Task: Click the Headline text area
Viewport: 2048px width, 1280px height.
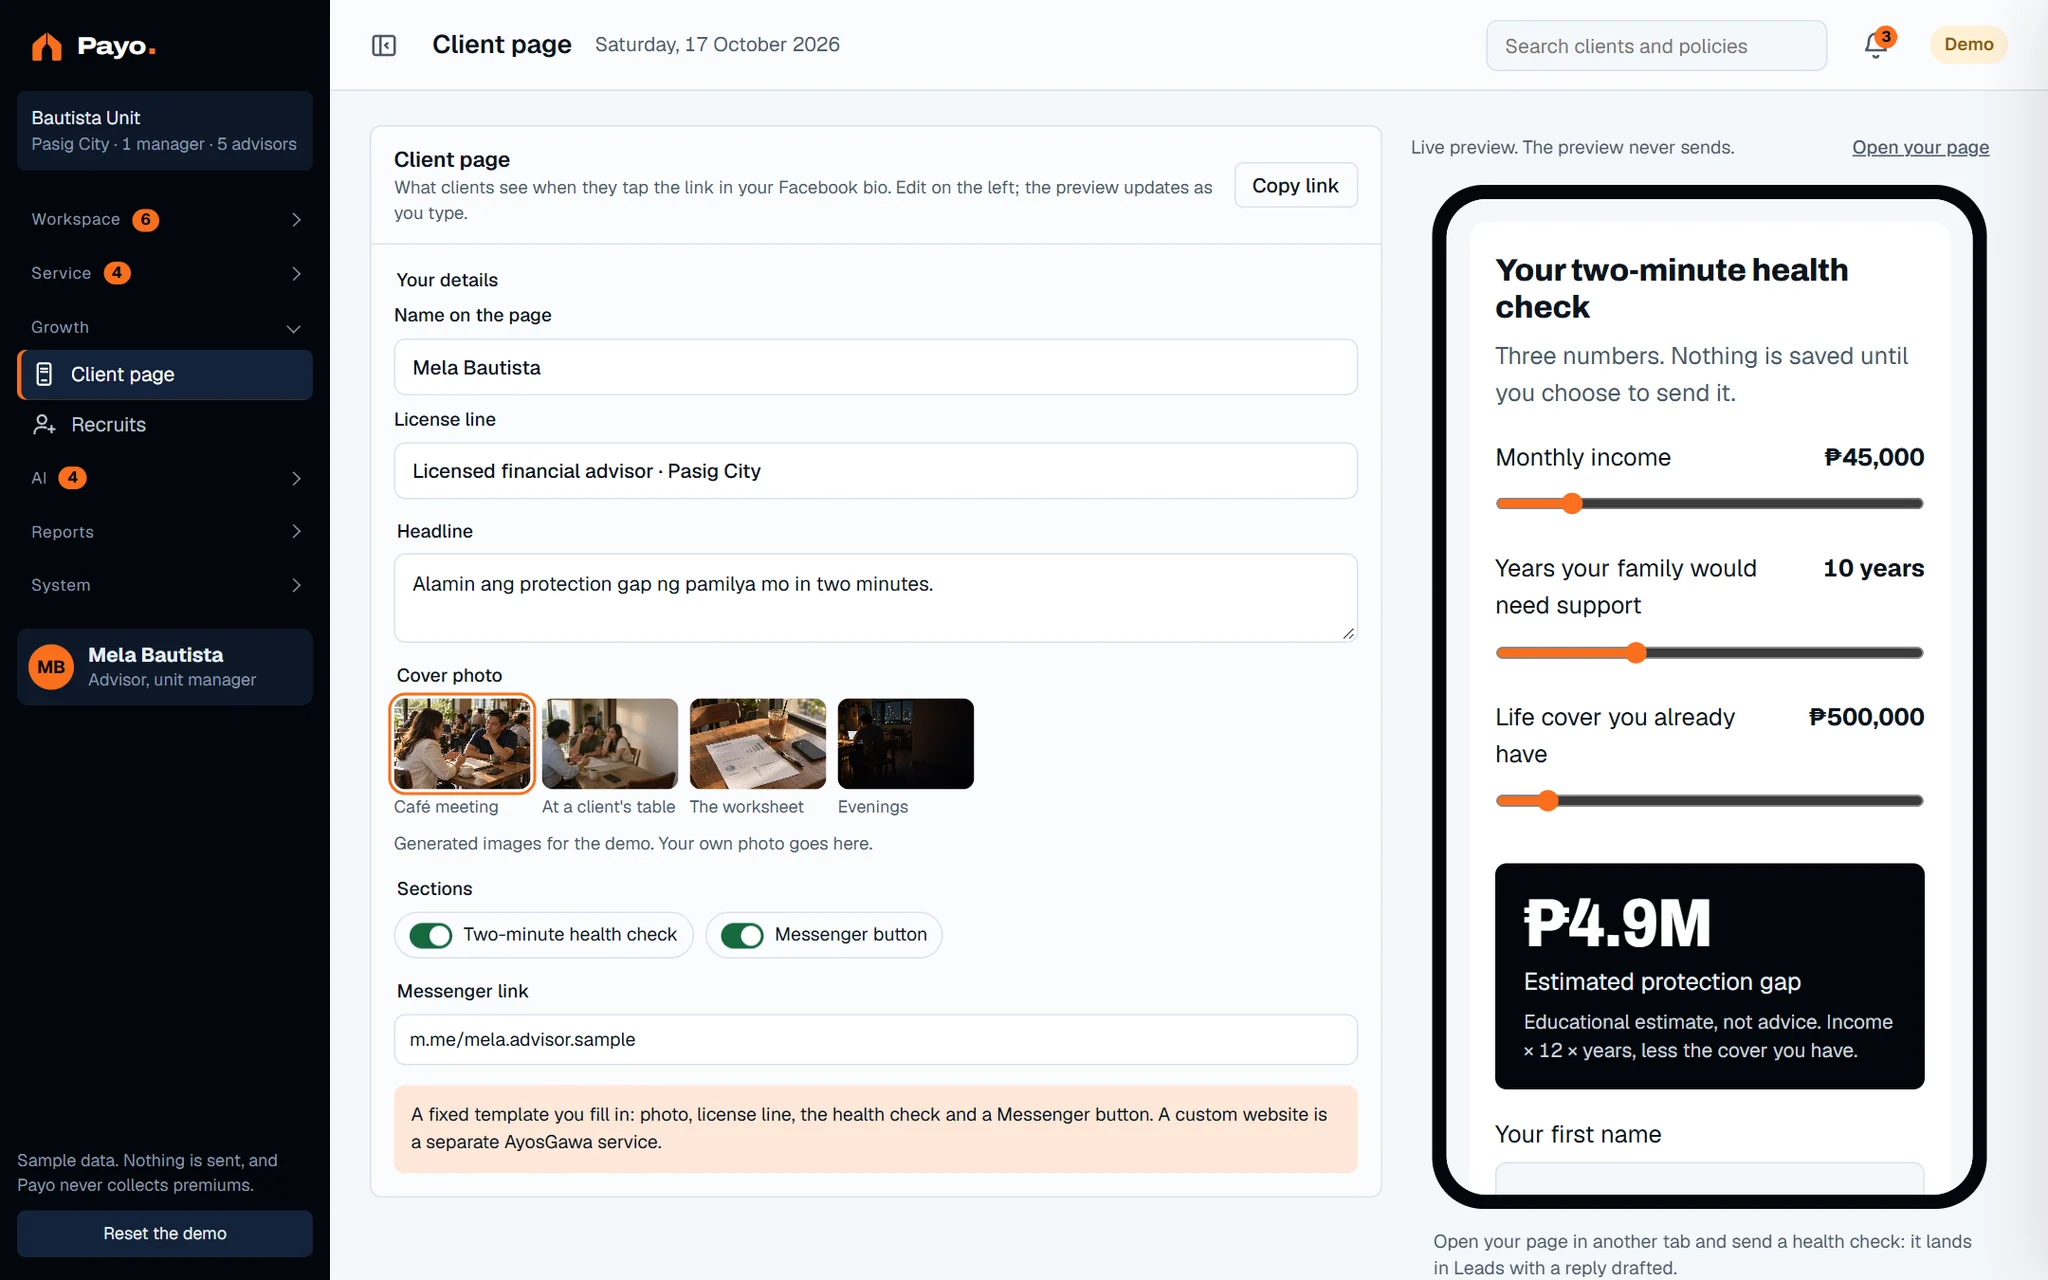Action: point(875,598)
